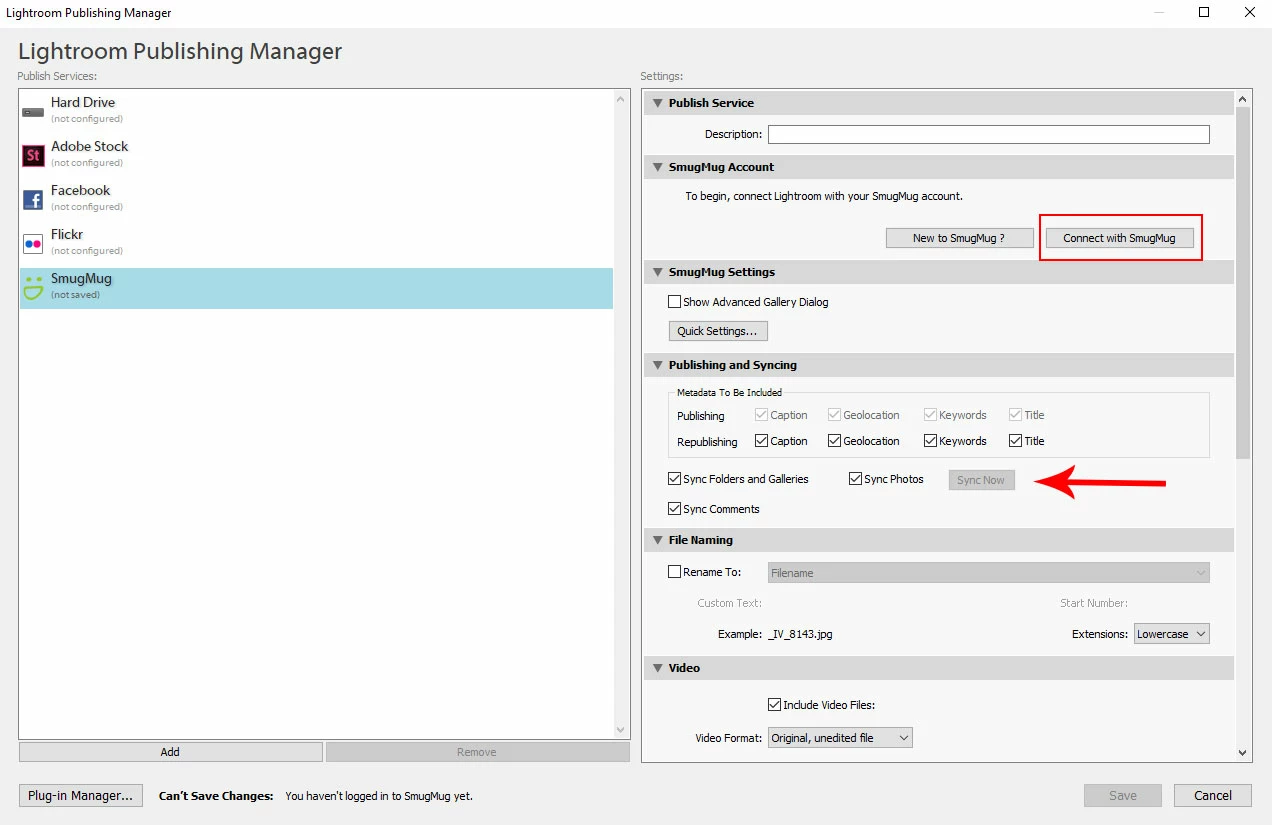Uncheck Include Video Files
The height and width of the screenshot is (825, 1272).
[774, 705]
